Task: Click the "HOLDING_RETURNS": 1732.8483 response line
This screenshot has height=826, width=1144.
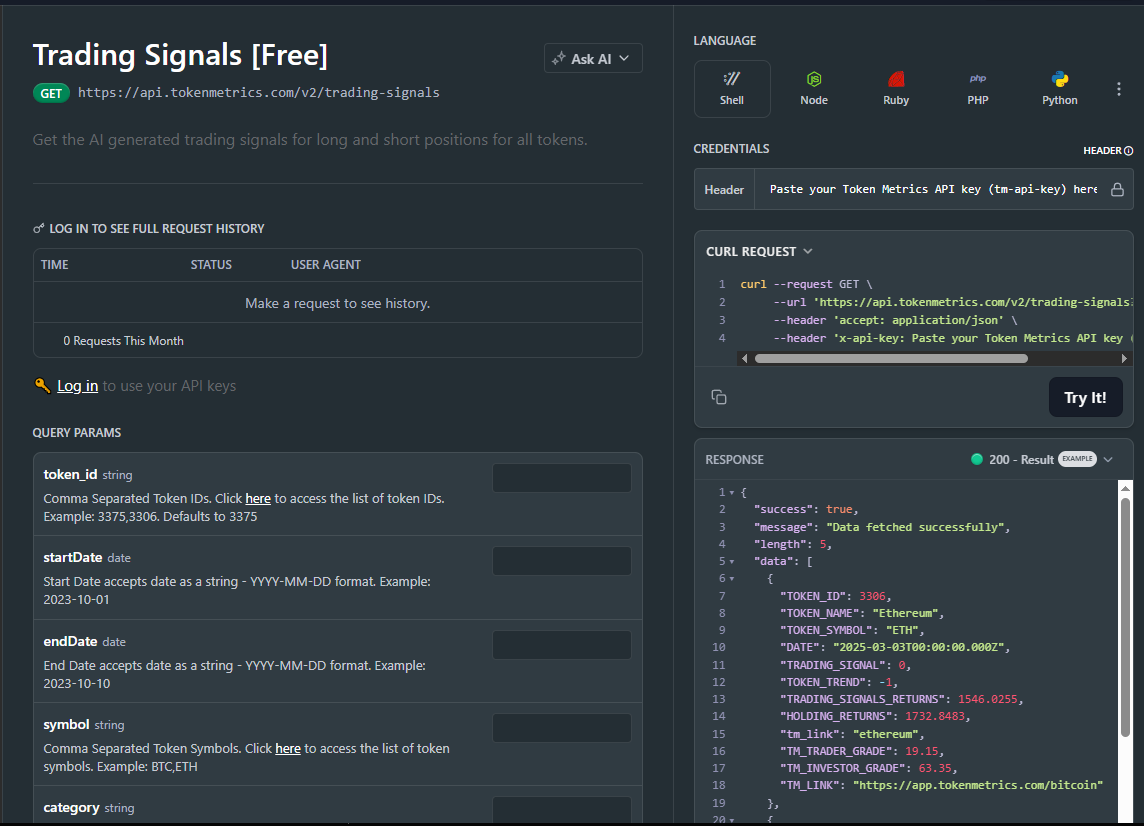Action: [x=875, y=717]
